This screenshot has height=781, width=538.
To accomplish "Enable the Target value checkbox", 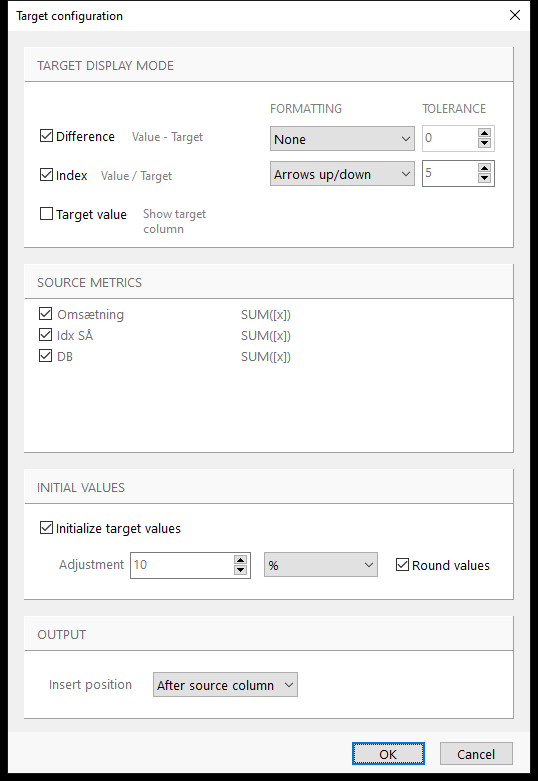I will (x=46, y=214).
